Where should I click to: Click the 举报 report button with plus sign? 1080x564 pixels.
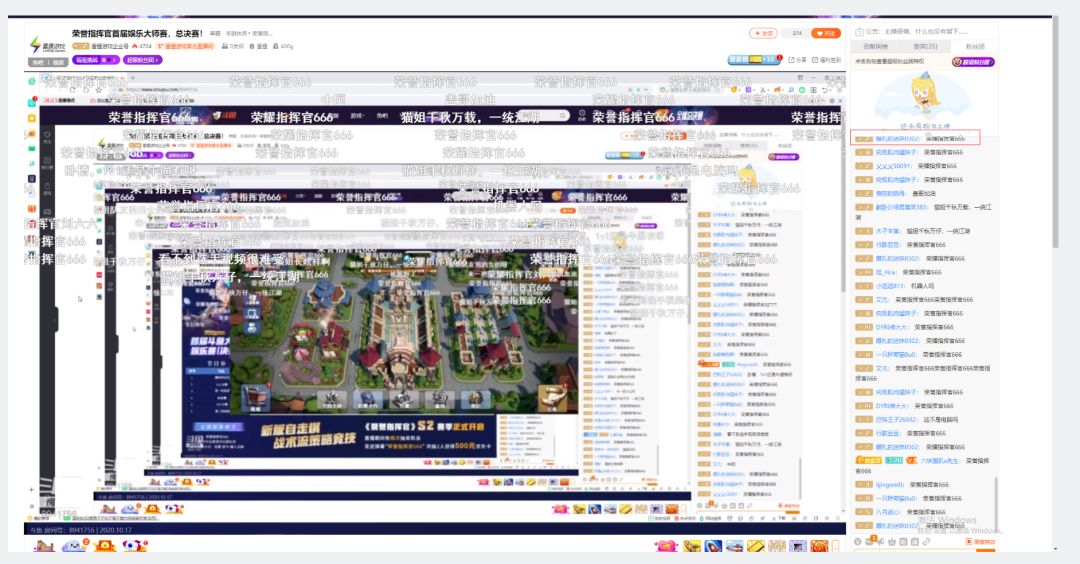763,33
